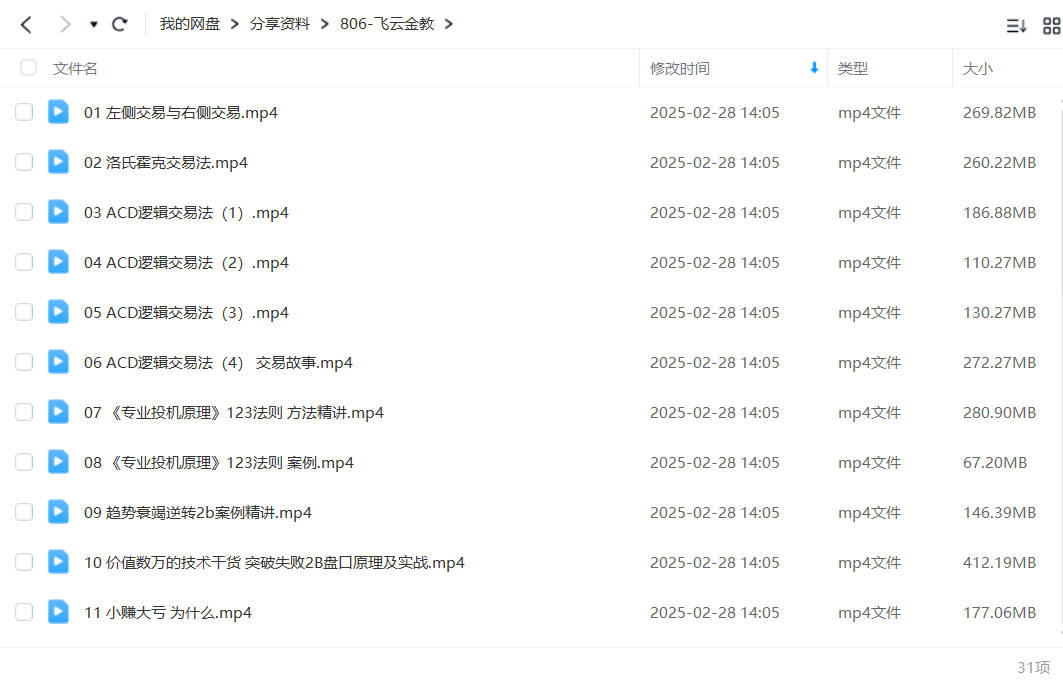Click video icon of 08 123法则 案例
This screenshot has width=1063, height=683.
pos(58,462)
